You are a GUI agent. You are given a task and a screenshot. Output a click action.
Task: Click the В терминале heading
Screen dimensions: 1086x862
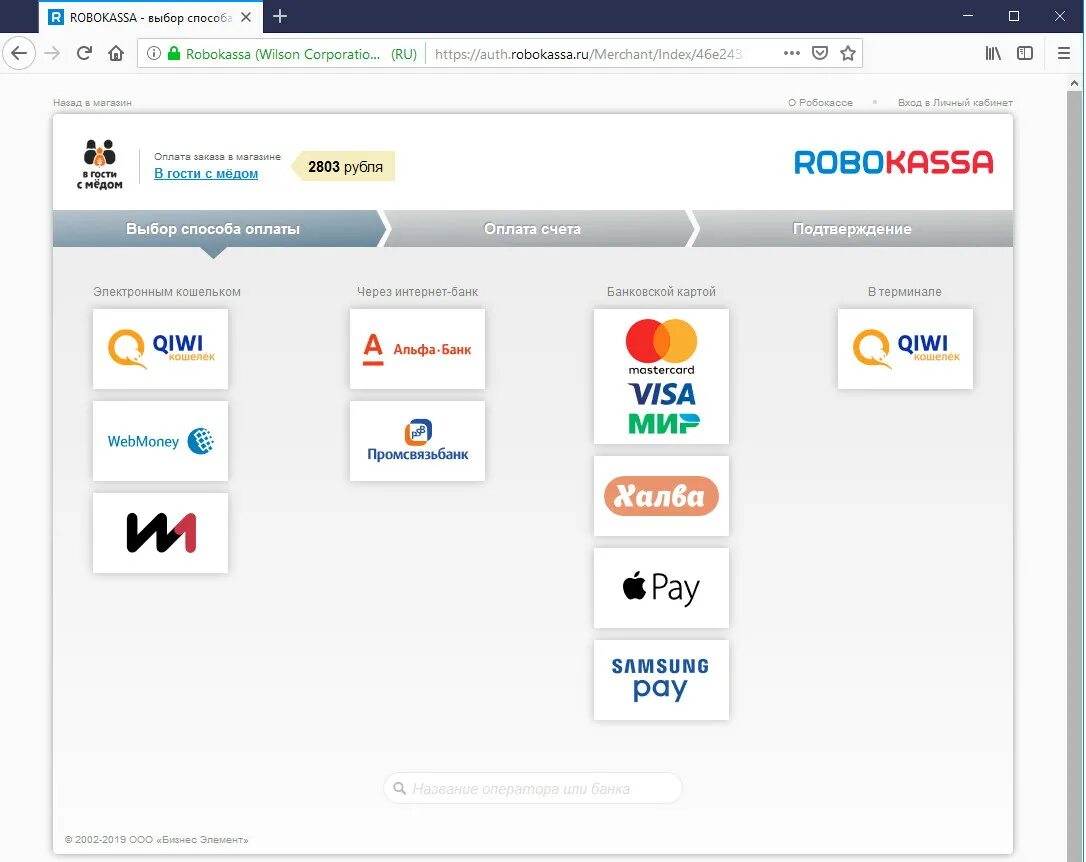click(905, 292)
